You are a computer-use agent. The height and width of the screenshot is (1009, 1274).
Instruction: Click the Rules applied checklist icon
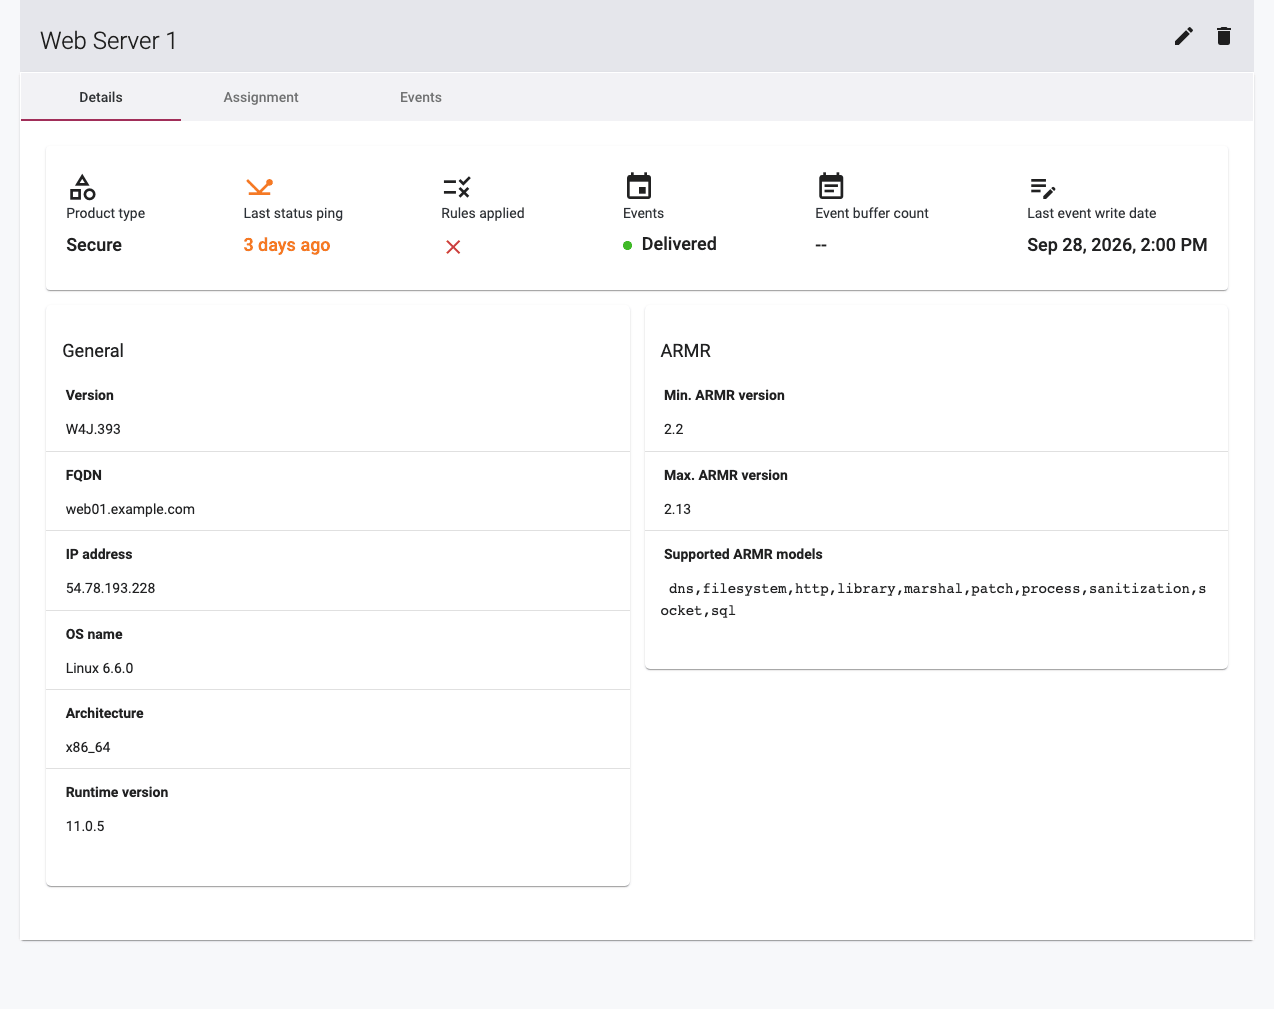pos(457,187)
